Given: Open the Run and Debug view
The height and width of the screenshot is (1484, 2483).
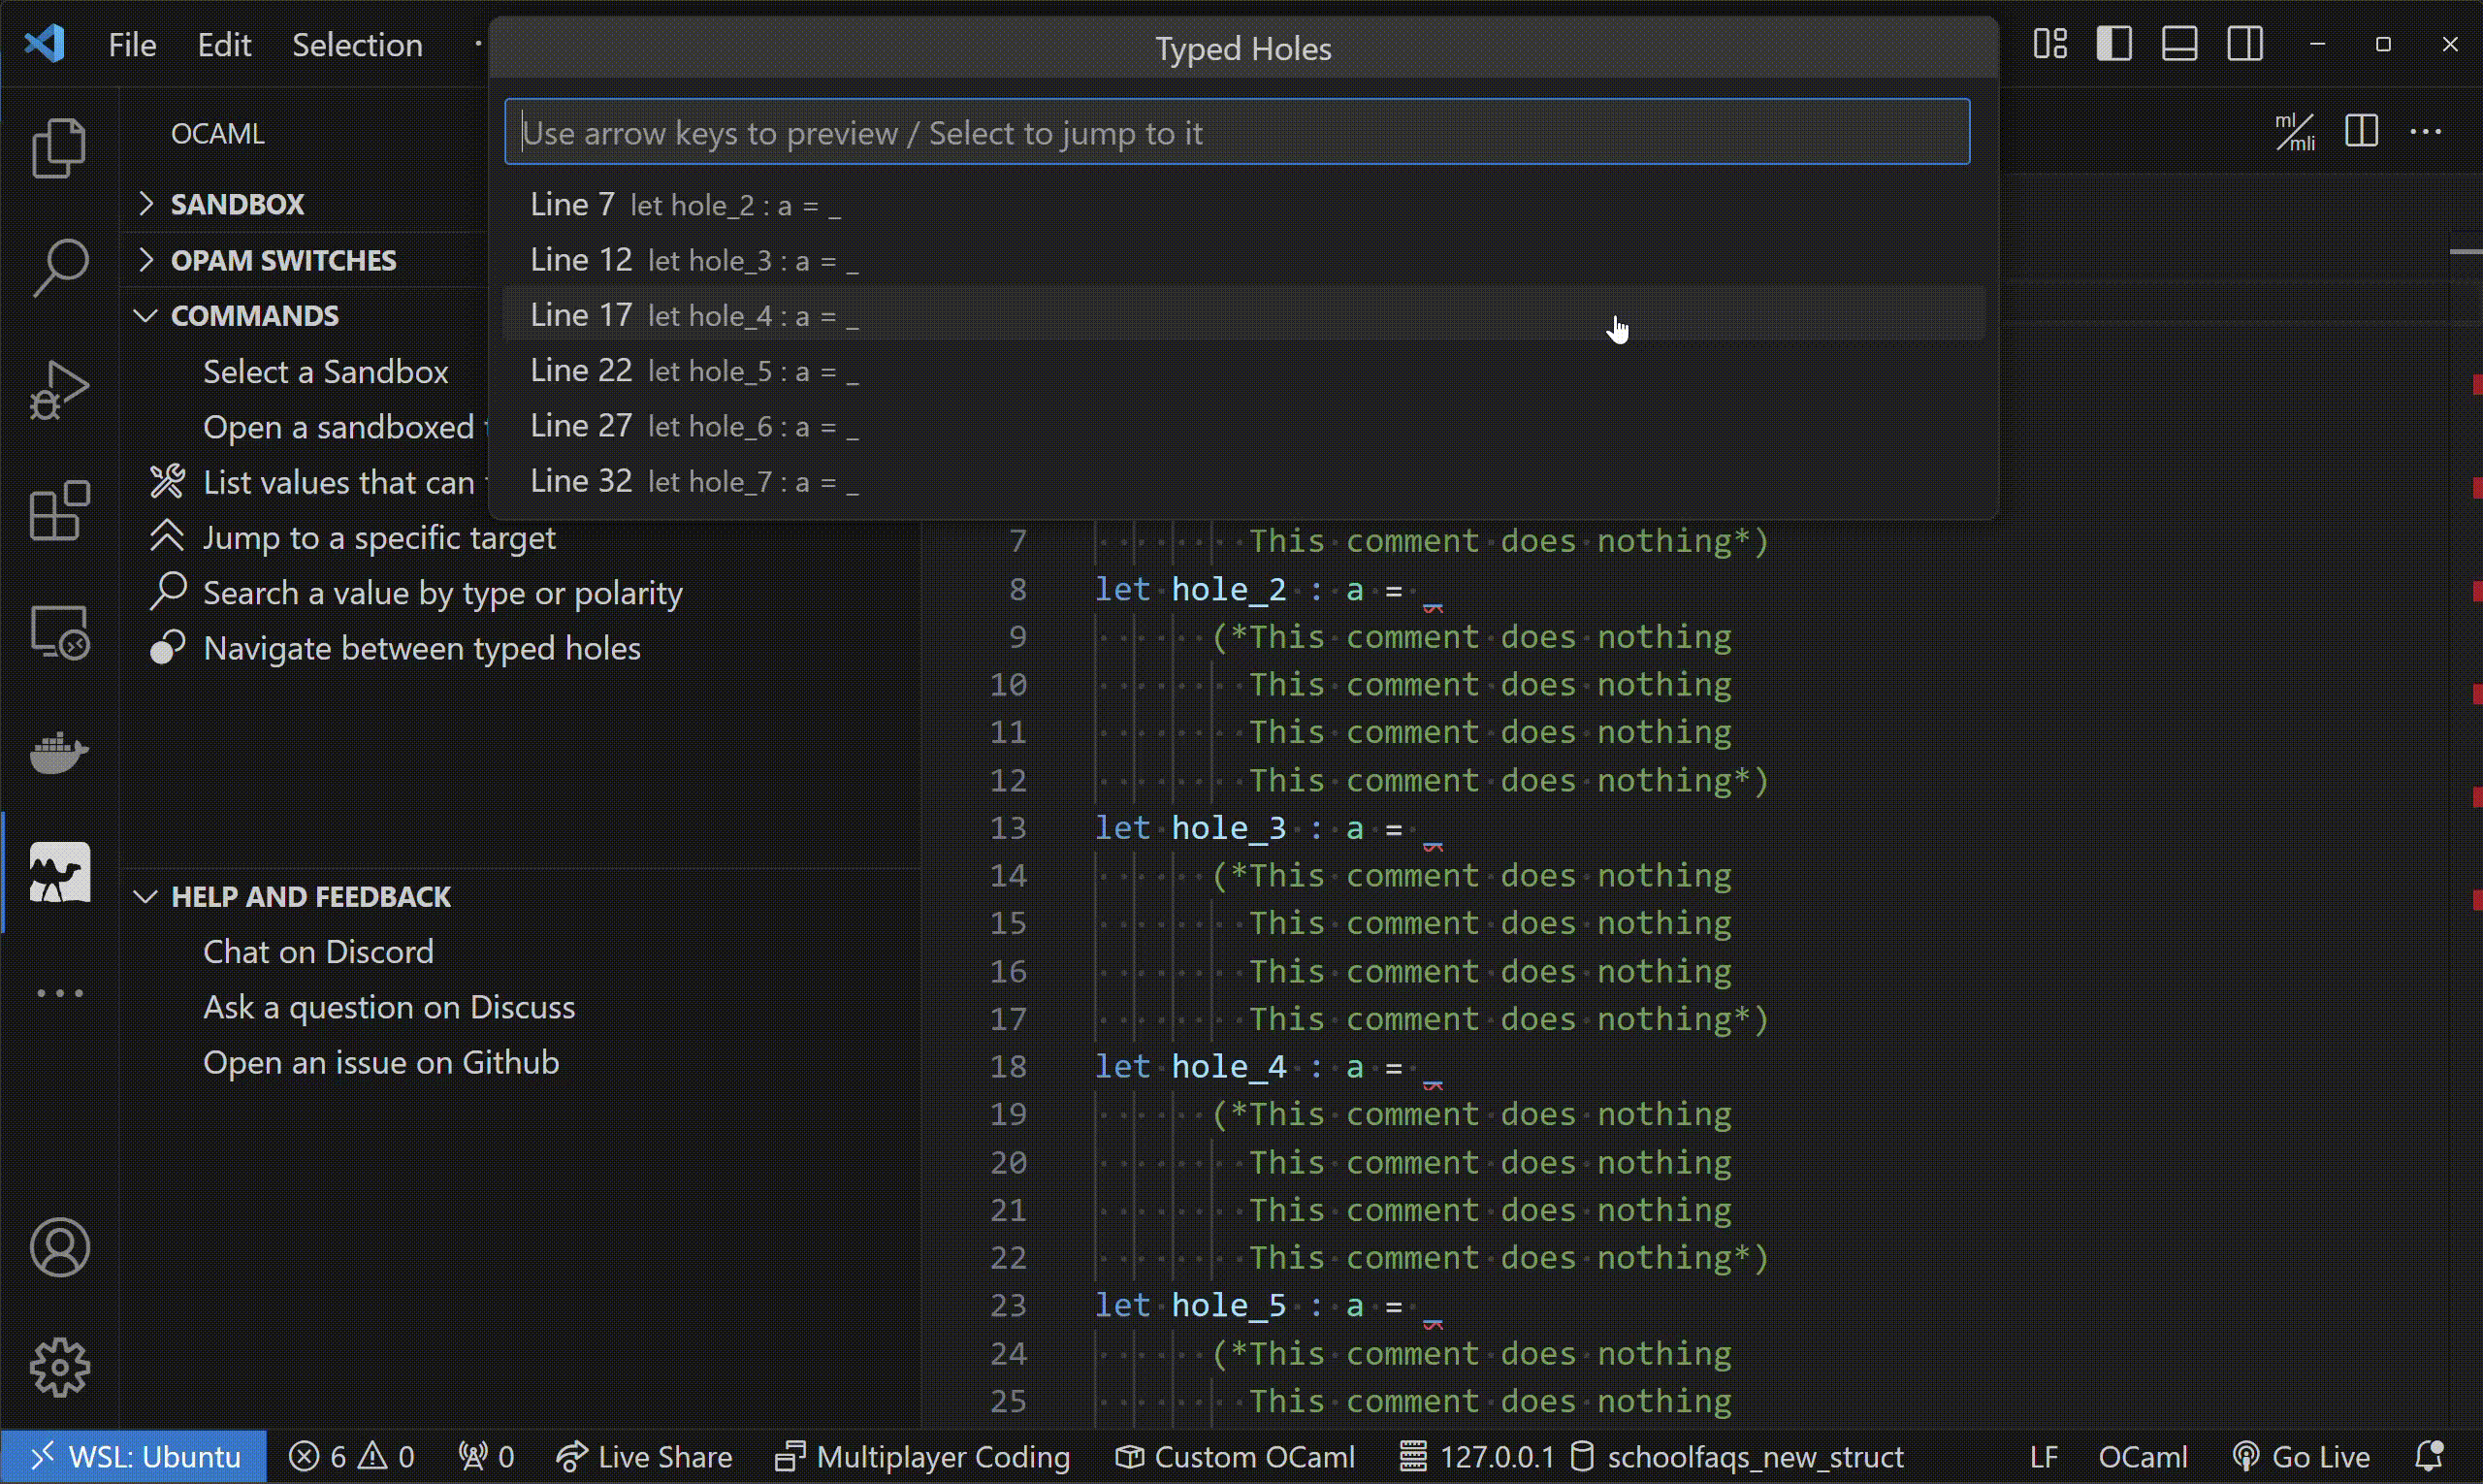Looking at the screenshot, I should [60, 389].
